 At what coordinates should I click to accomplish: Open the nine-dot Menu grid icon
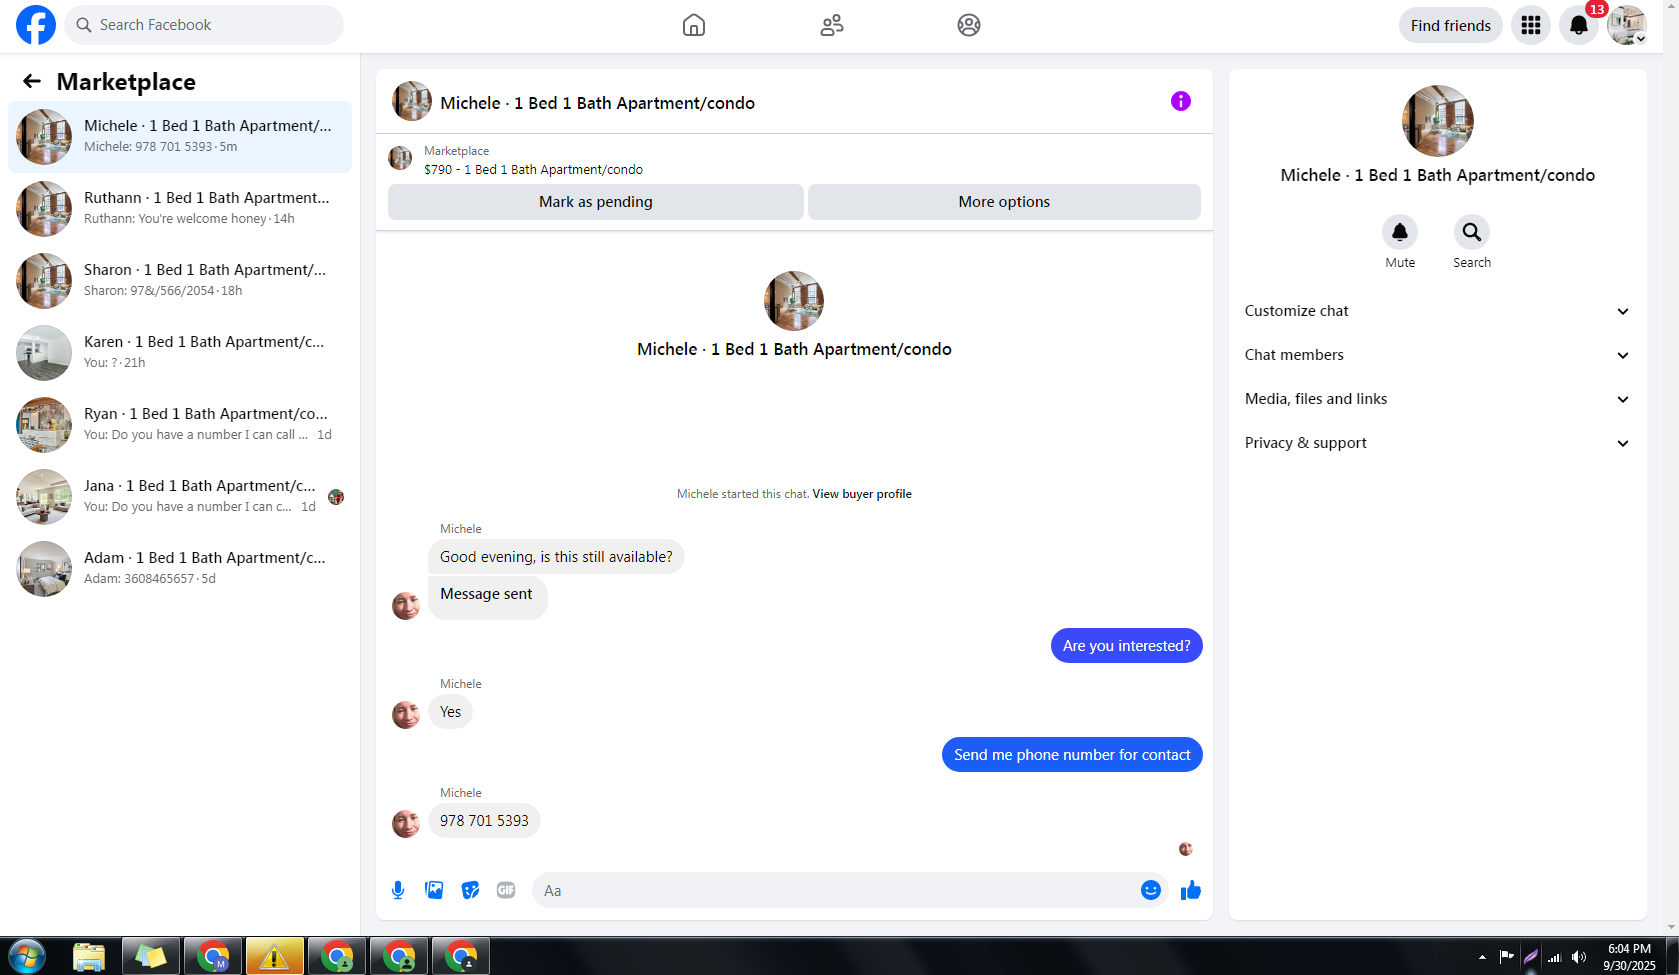[1531, 25]
